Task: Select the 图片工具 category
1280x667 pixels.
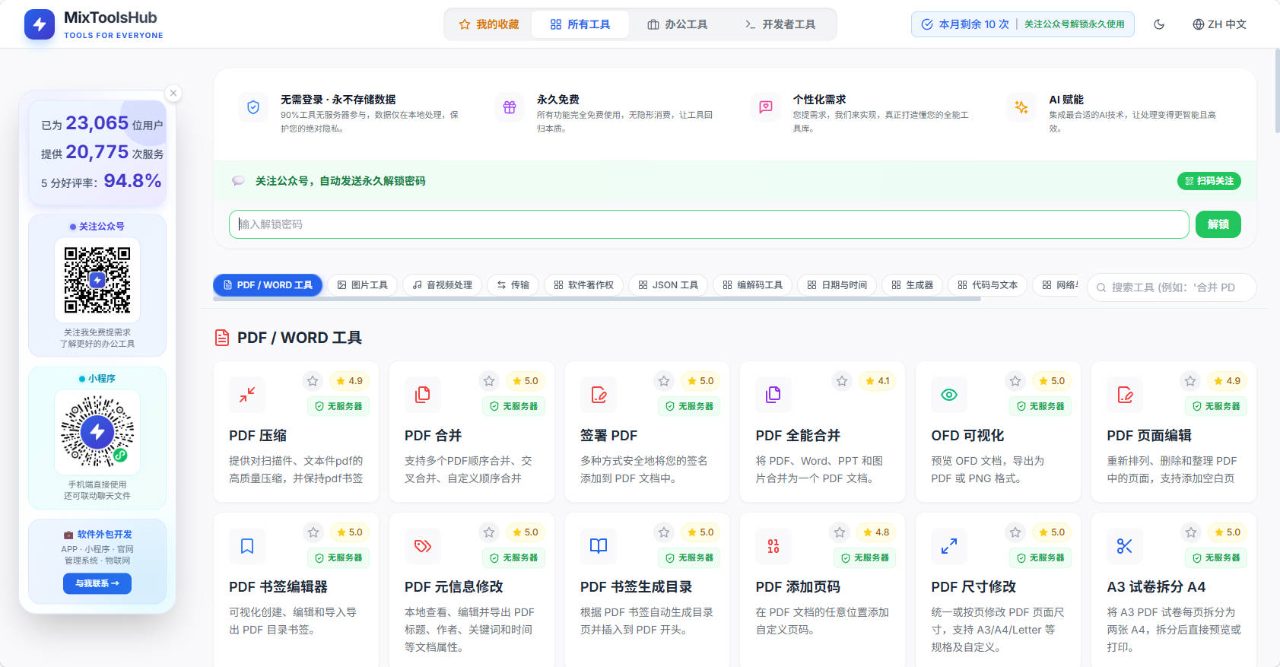Action: (362, 285)
